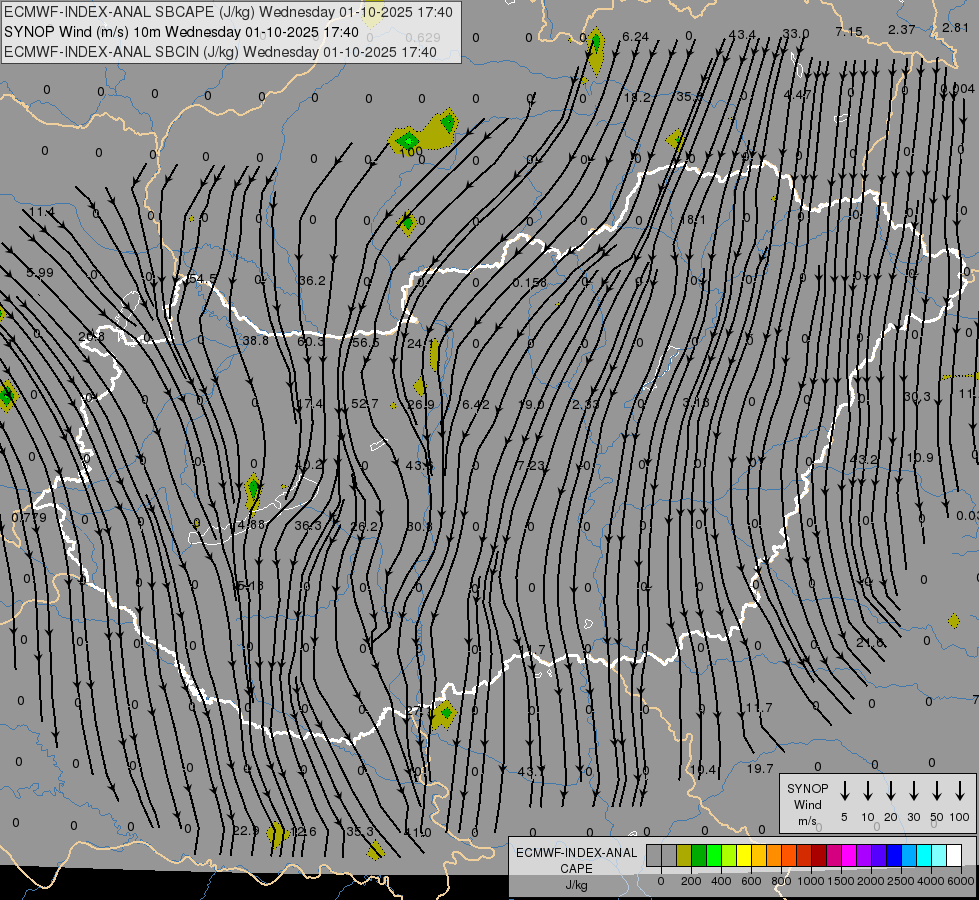Click the 56.5 value on the map
Screen dimensions: 979x900
pyautogui.click(x=365, y=343)
